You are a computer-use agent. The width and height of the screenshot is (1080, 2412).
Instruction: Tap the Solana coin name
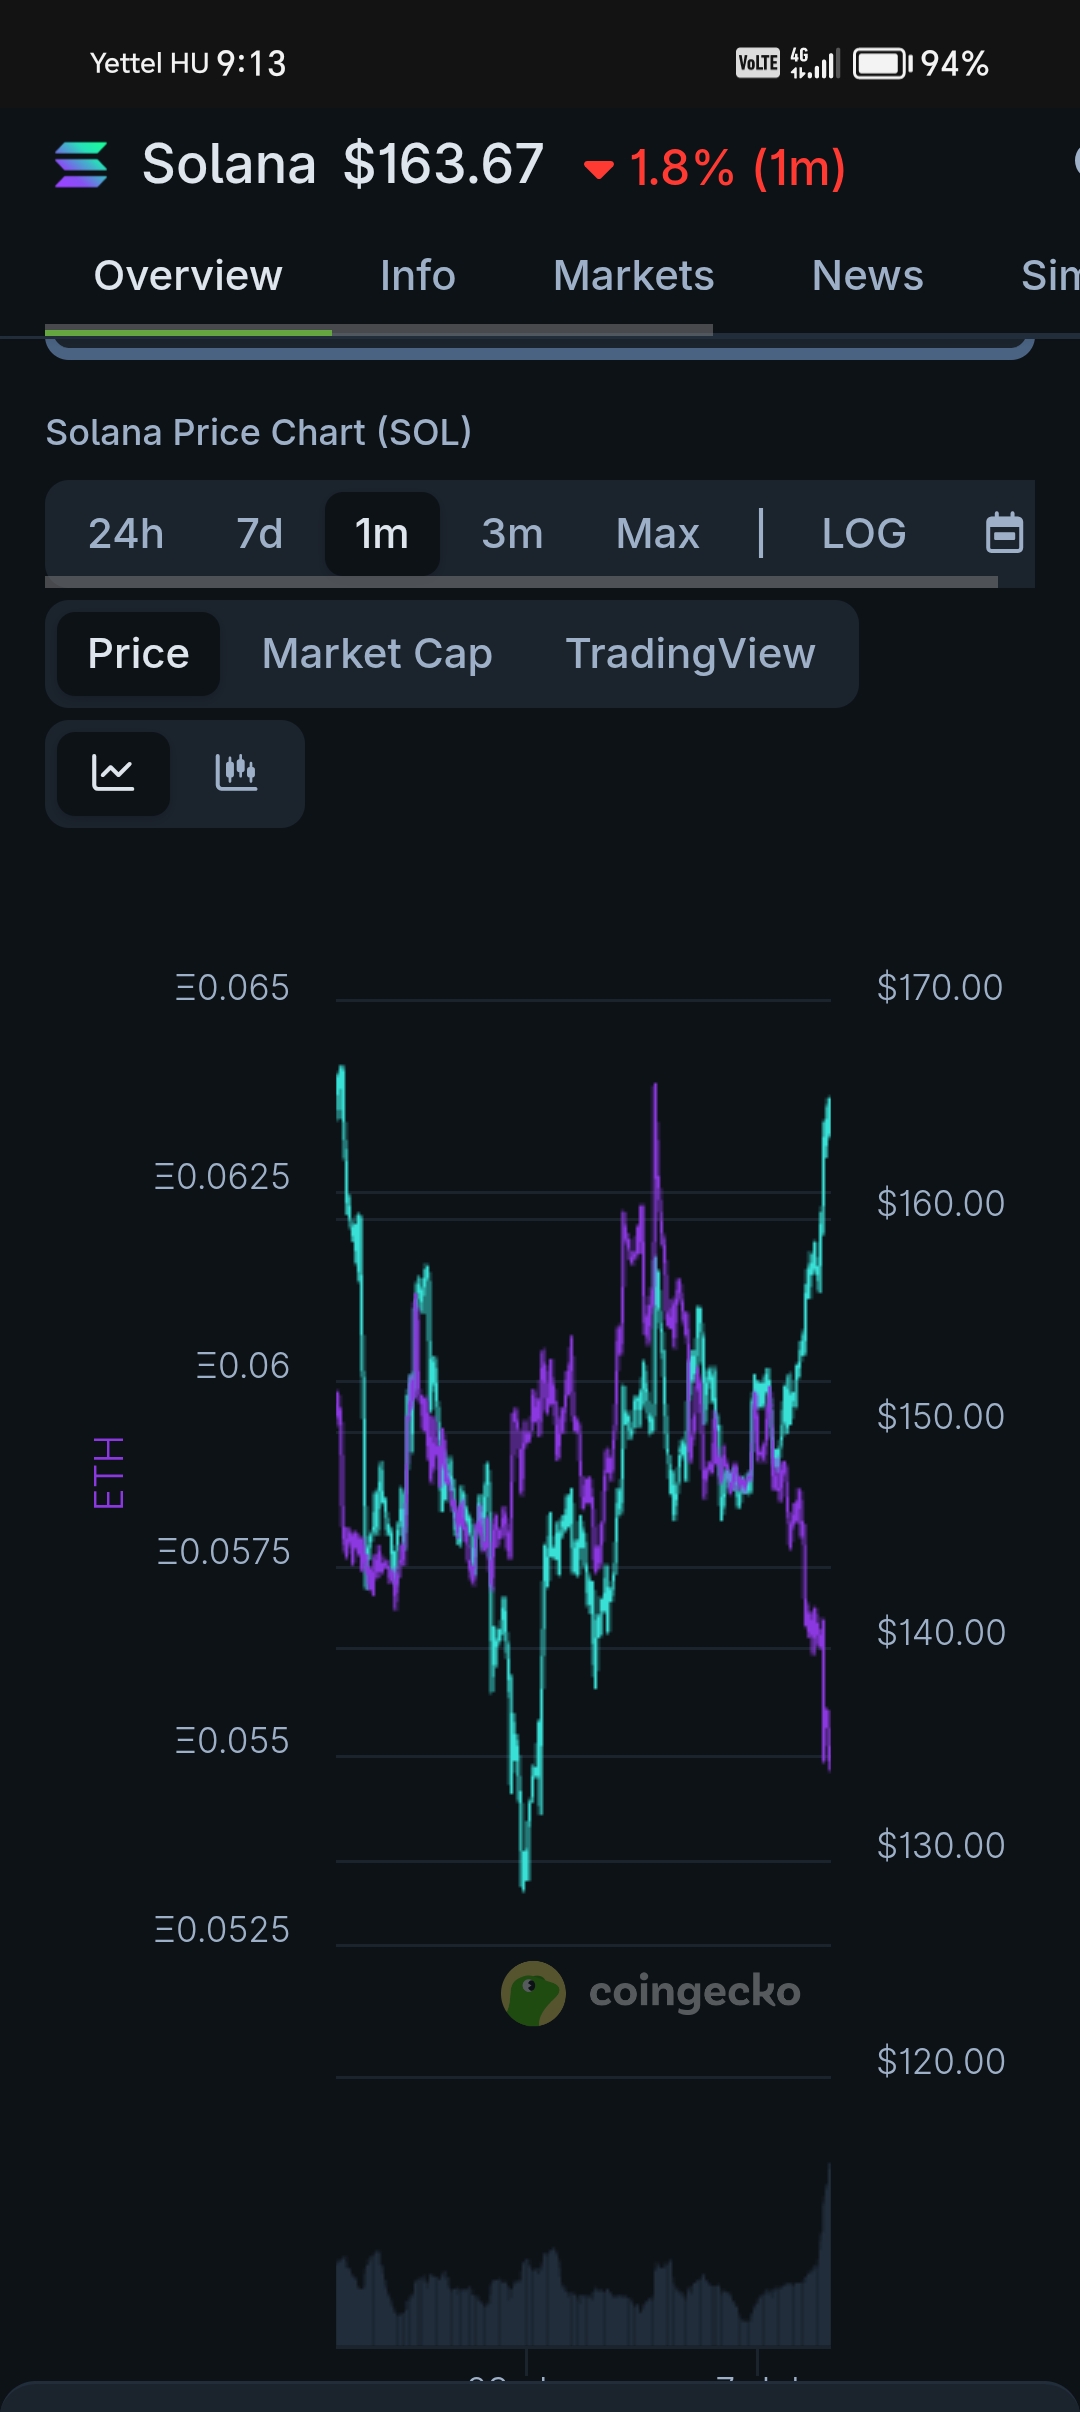click(229, 164)
